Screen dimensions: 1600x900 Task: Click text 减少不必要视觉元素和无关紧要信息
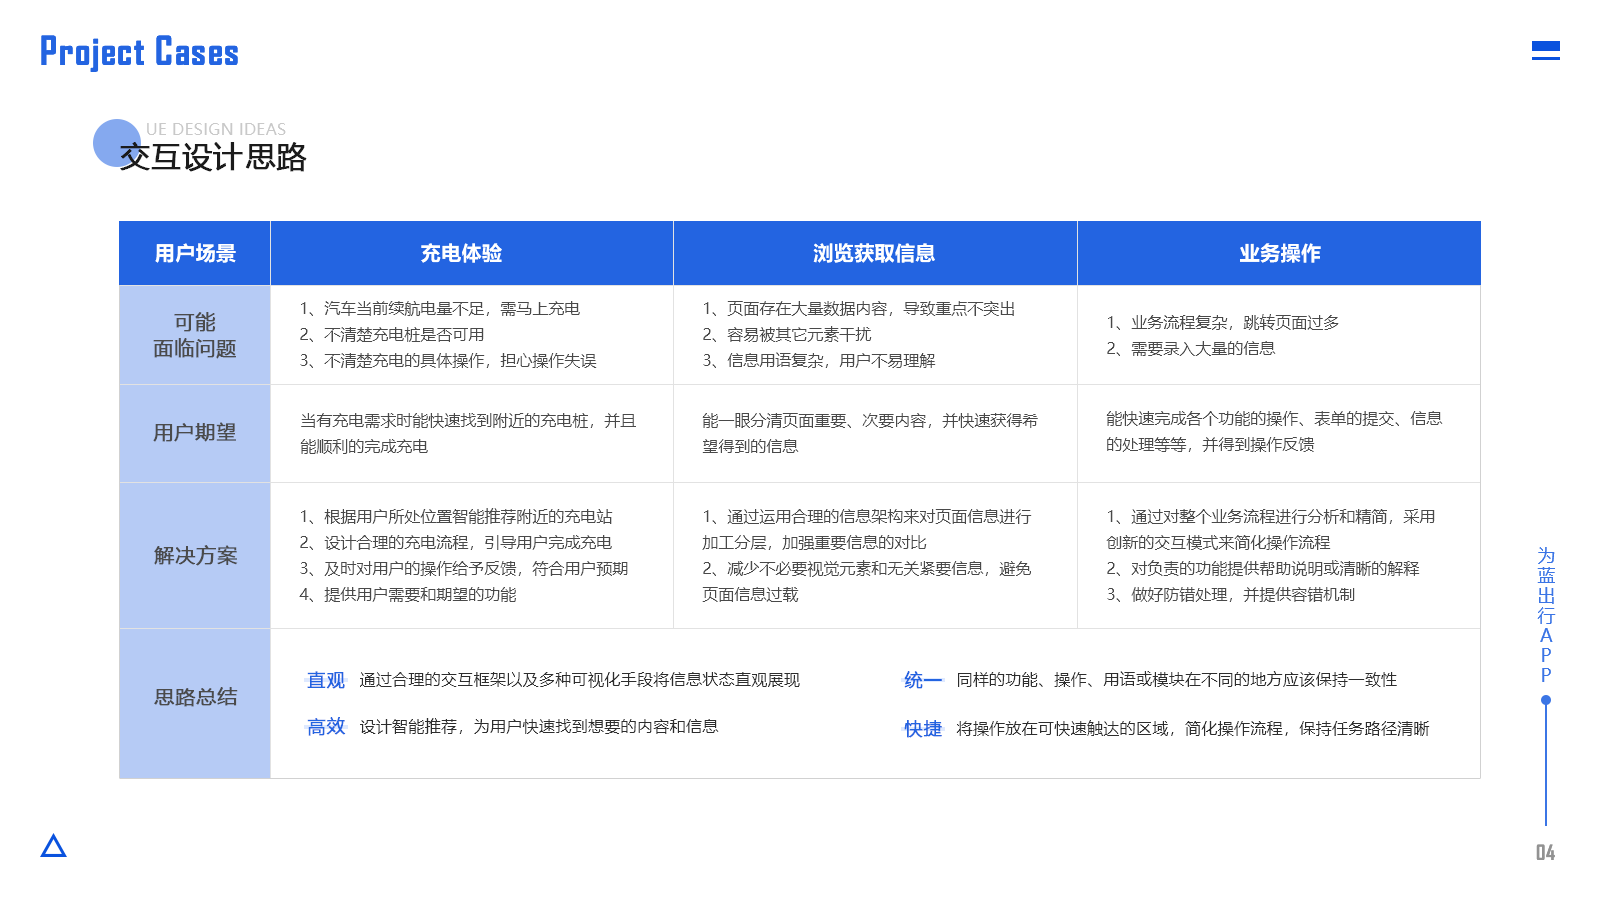(855, 569)
